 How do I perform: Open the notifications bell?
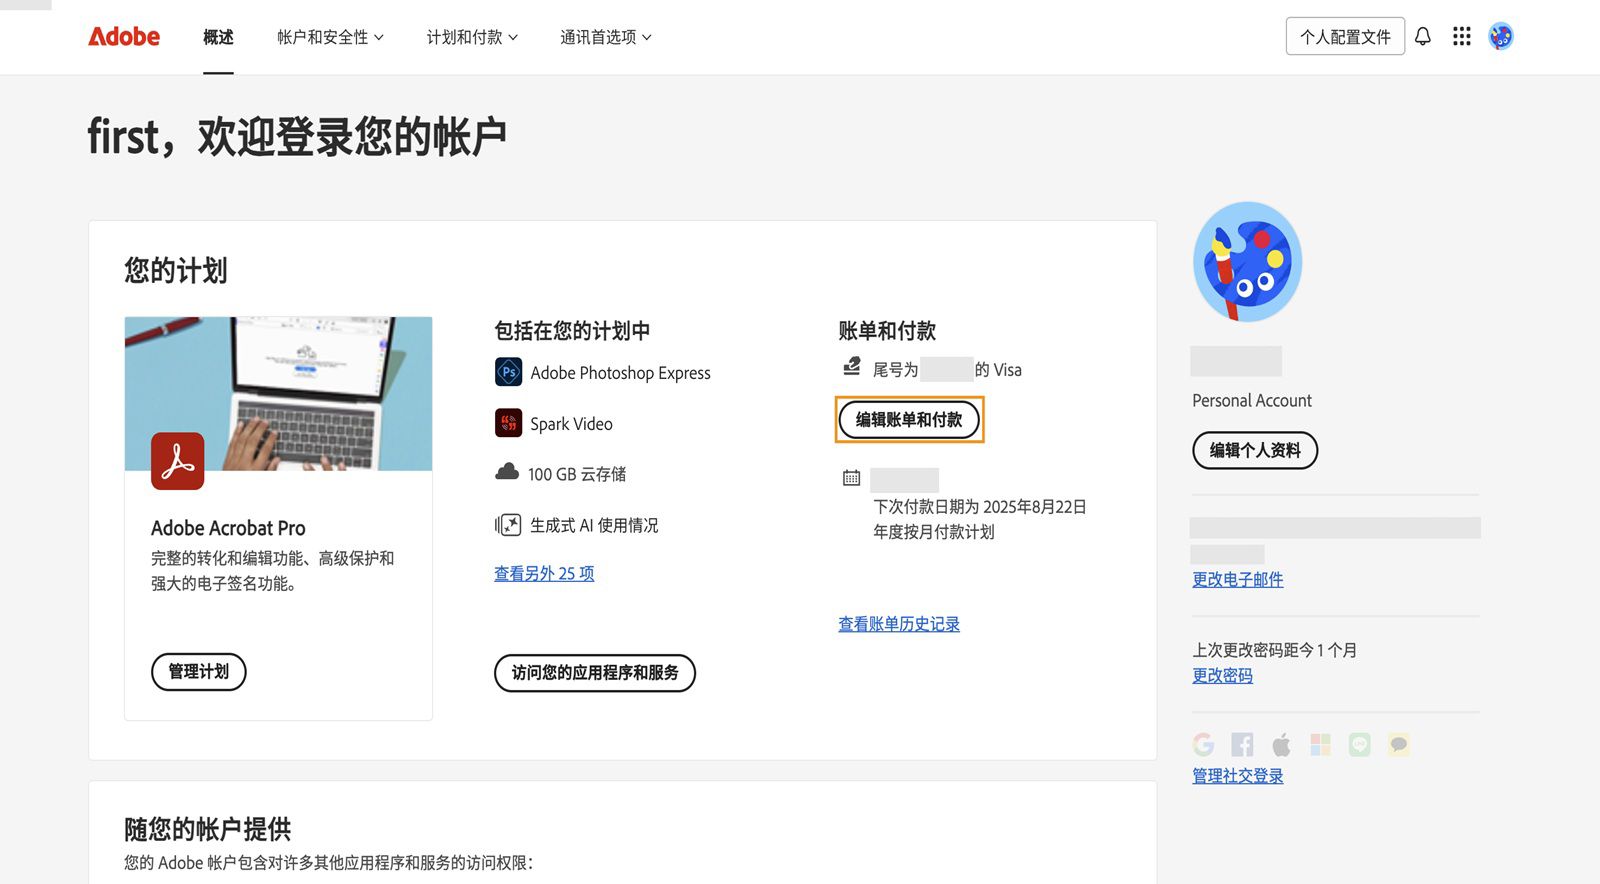(x=1422, y=36)
